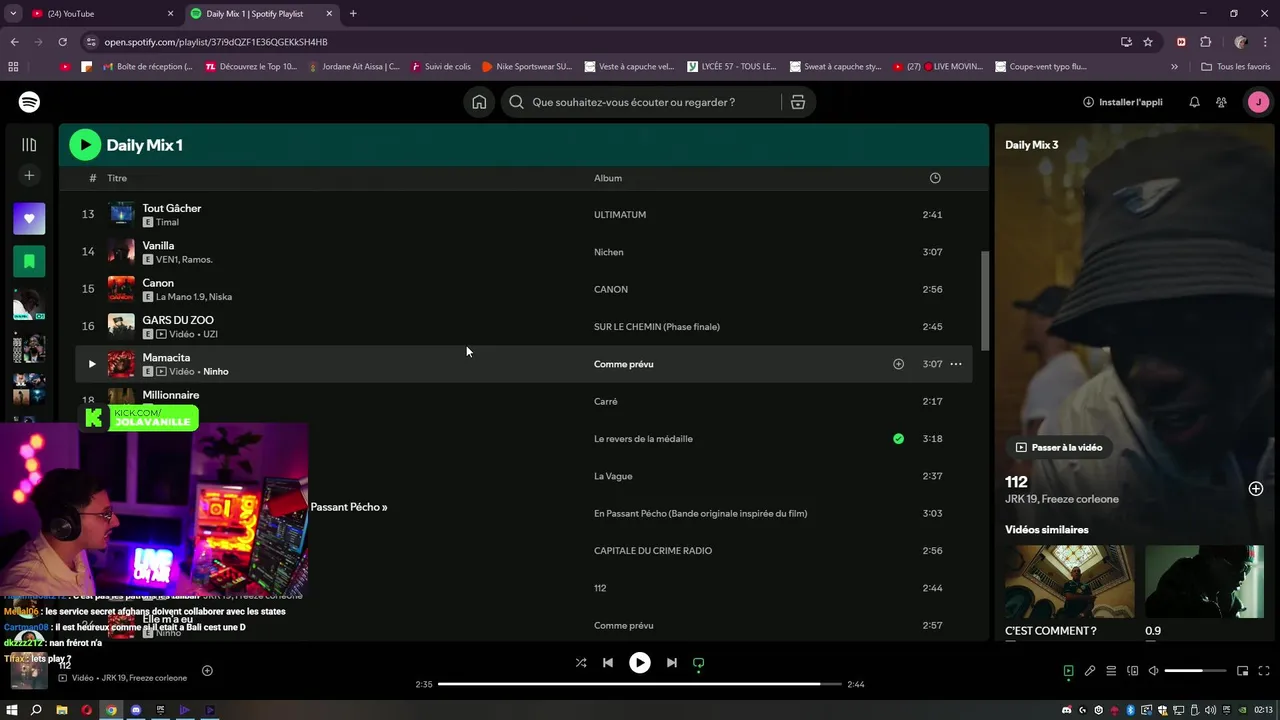Open the browse icon in search bar
Screen dimensions: 1280x720
point(797,102)
